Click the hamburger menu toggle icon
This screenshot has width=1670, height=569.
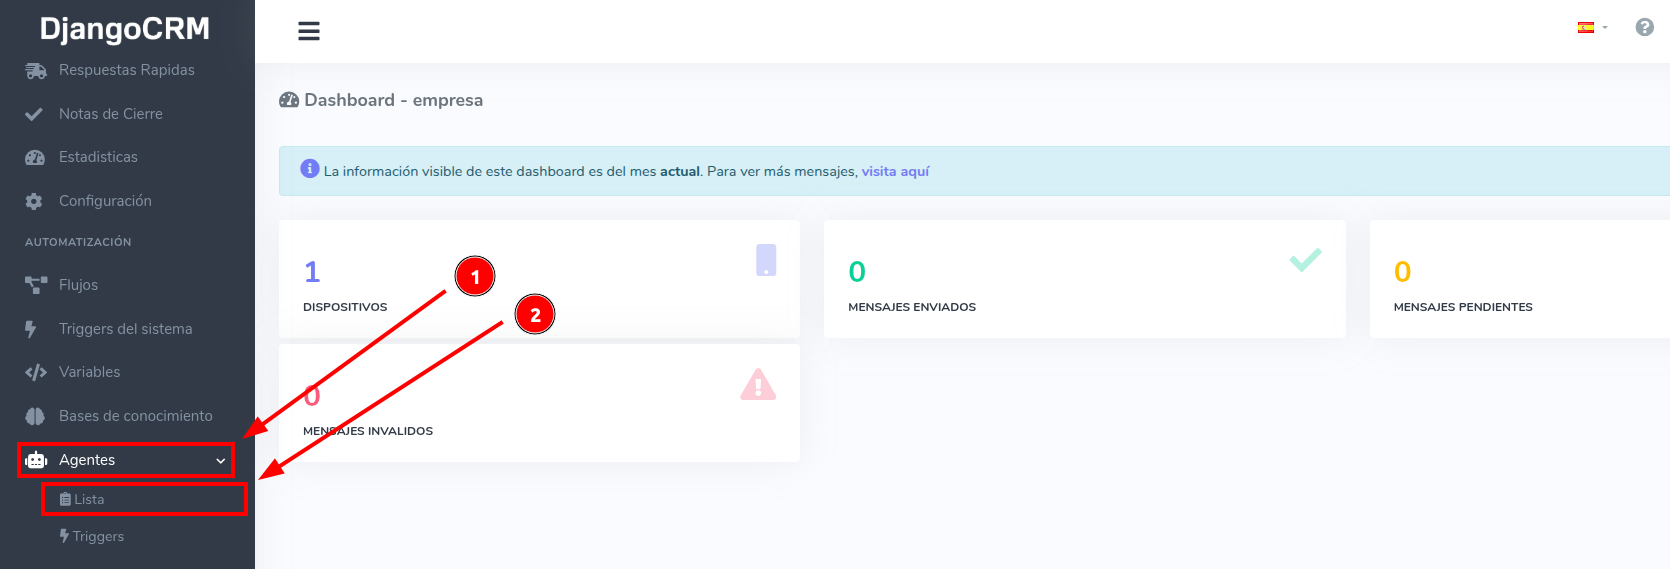[x=309, y=31]
